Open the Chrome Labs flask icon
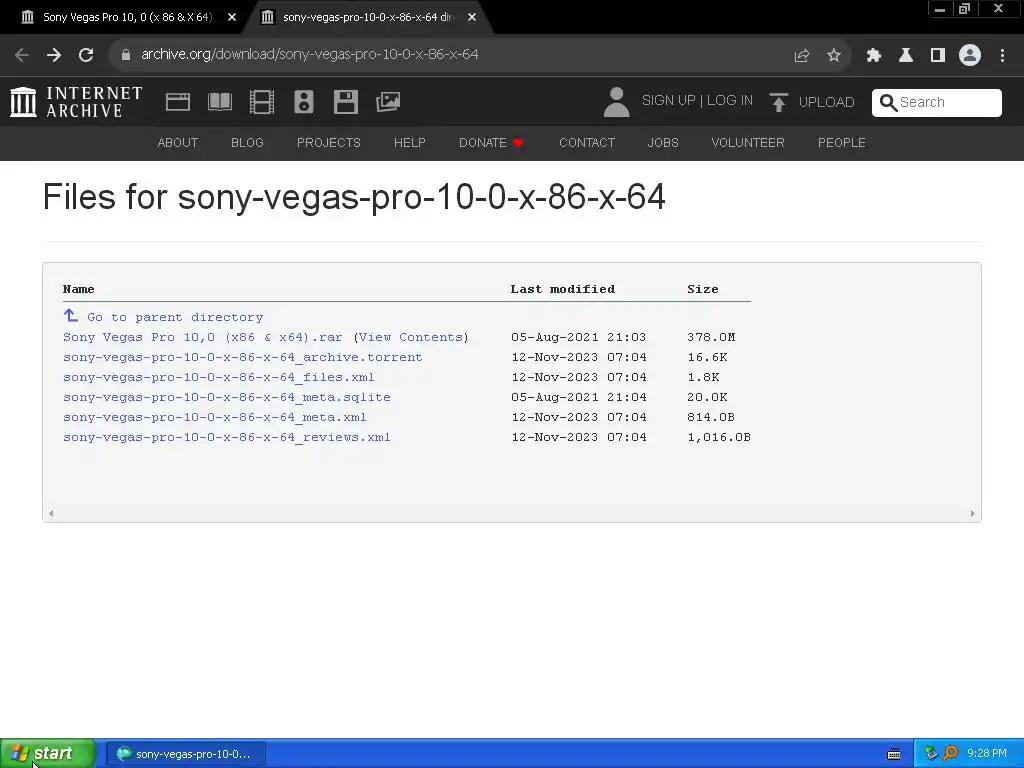Image resolution: width=1024 pixels, height=768 pixels. (x=905, y=55)
